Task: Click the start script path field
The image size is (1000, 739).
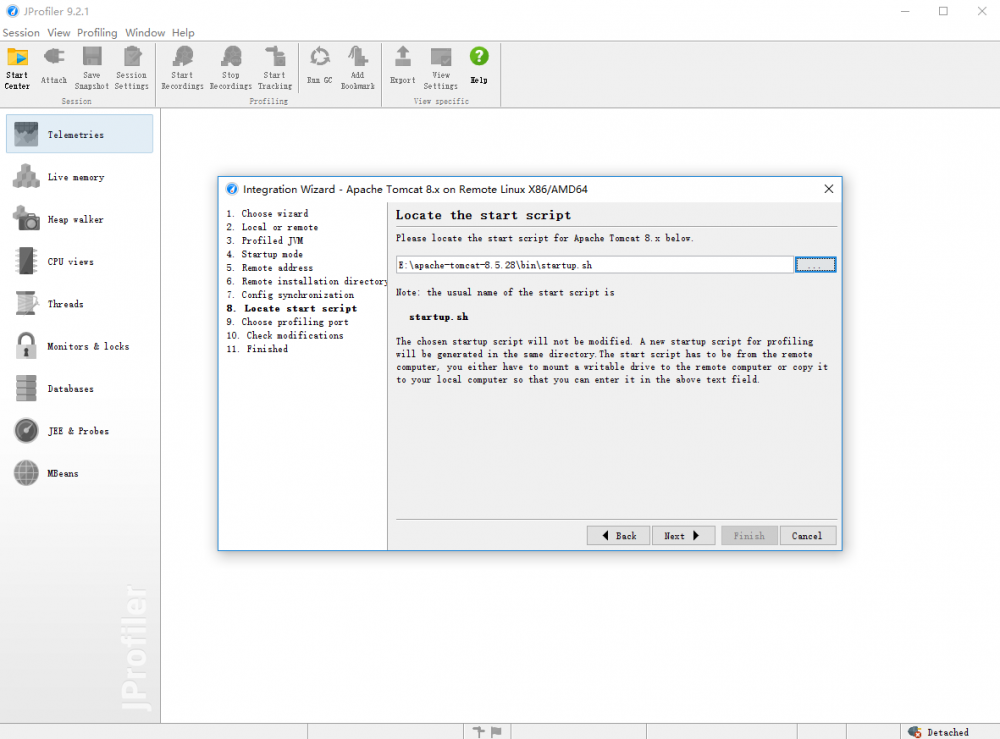Action: 594,265
